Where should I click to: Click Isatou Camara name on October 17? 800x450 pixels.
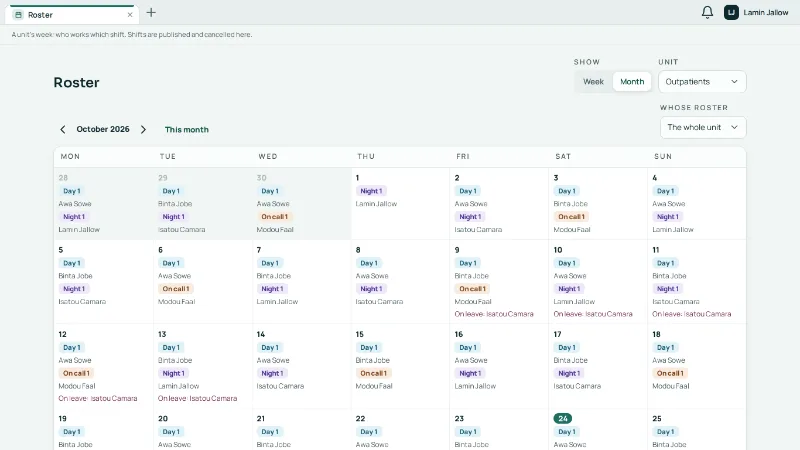577,386
